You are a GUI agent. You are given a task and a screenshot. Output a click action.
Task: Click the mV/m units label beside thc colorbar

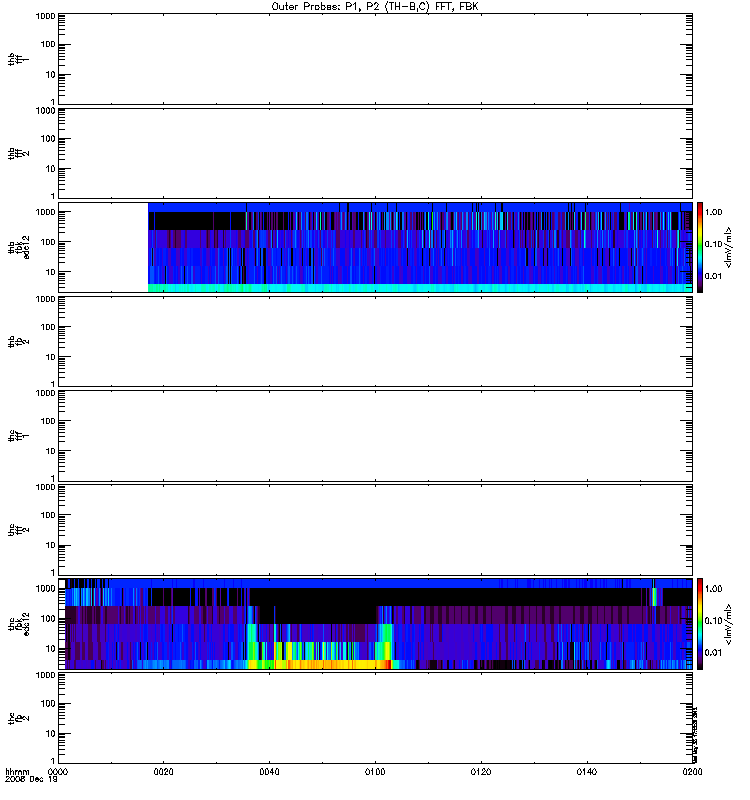click(729, 624)
